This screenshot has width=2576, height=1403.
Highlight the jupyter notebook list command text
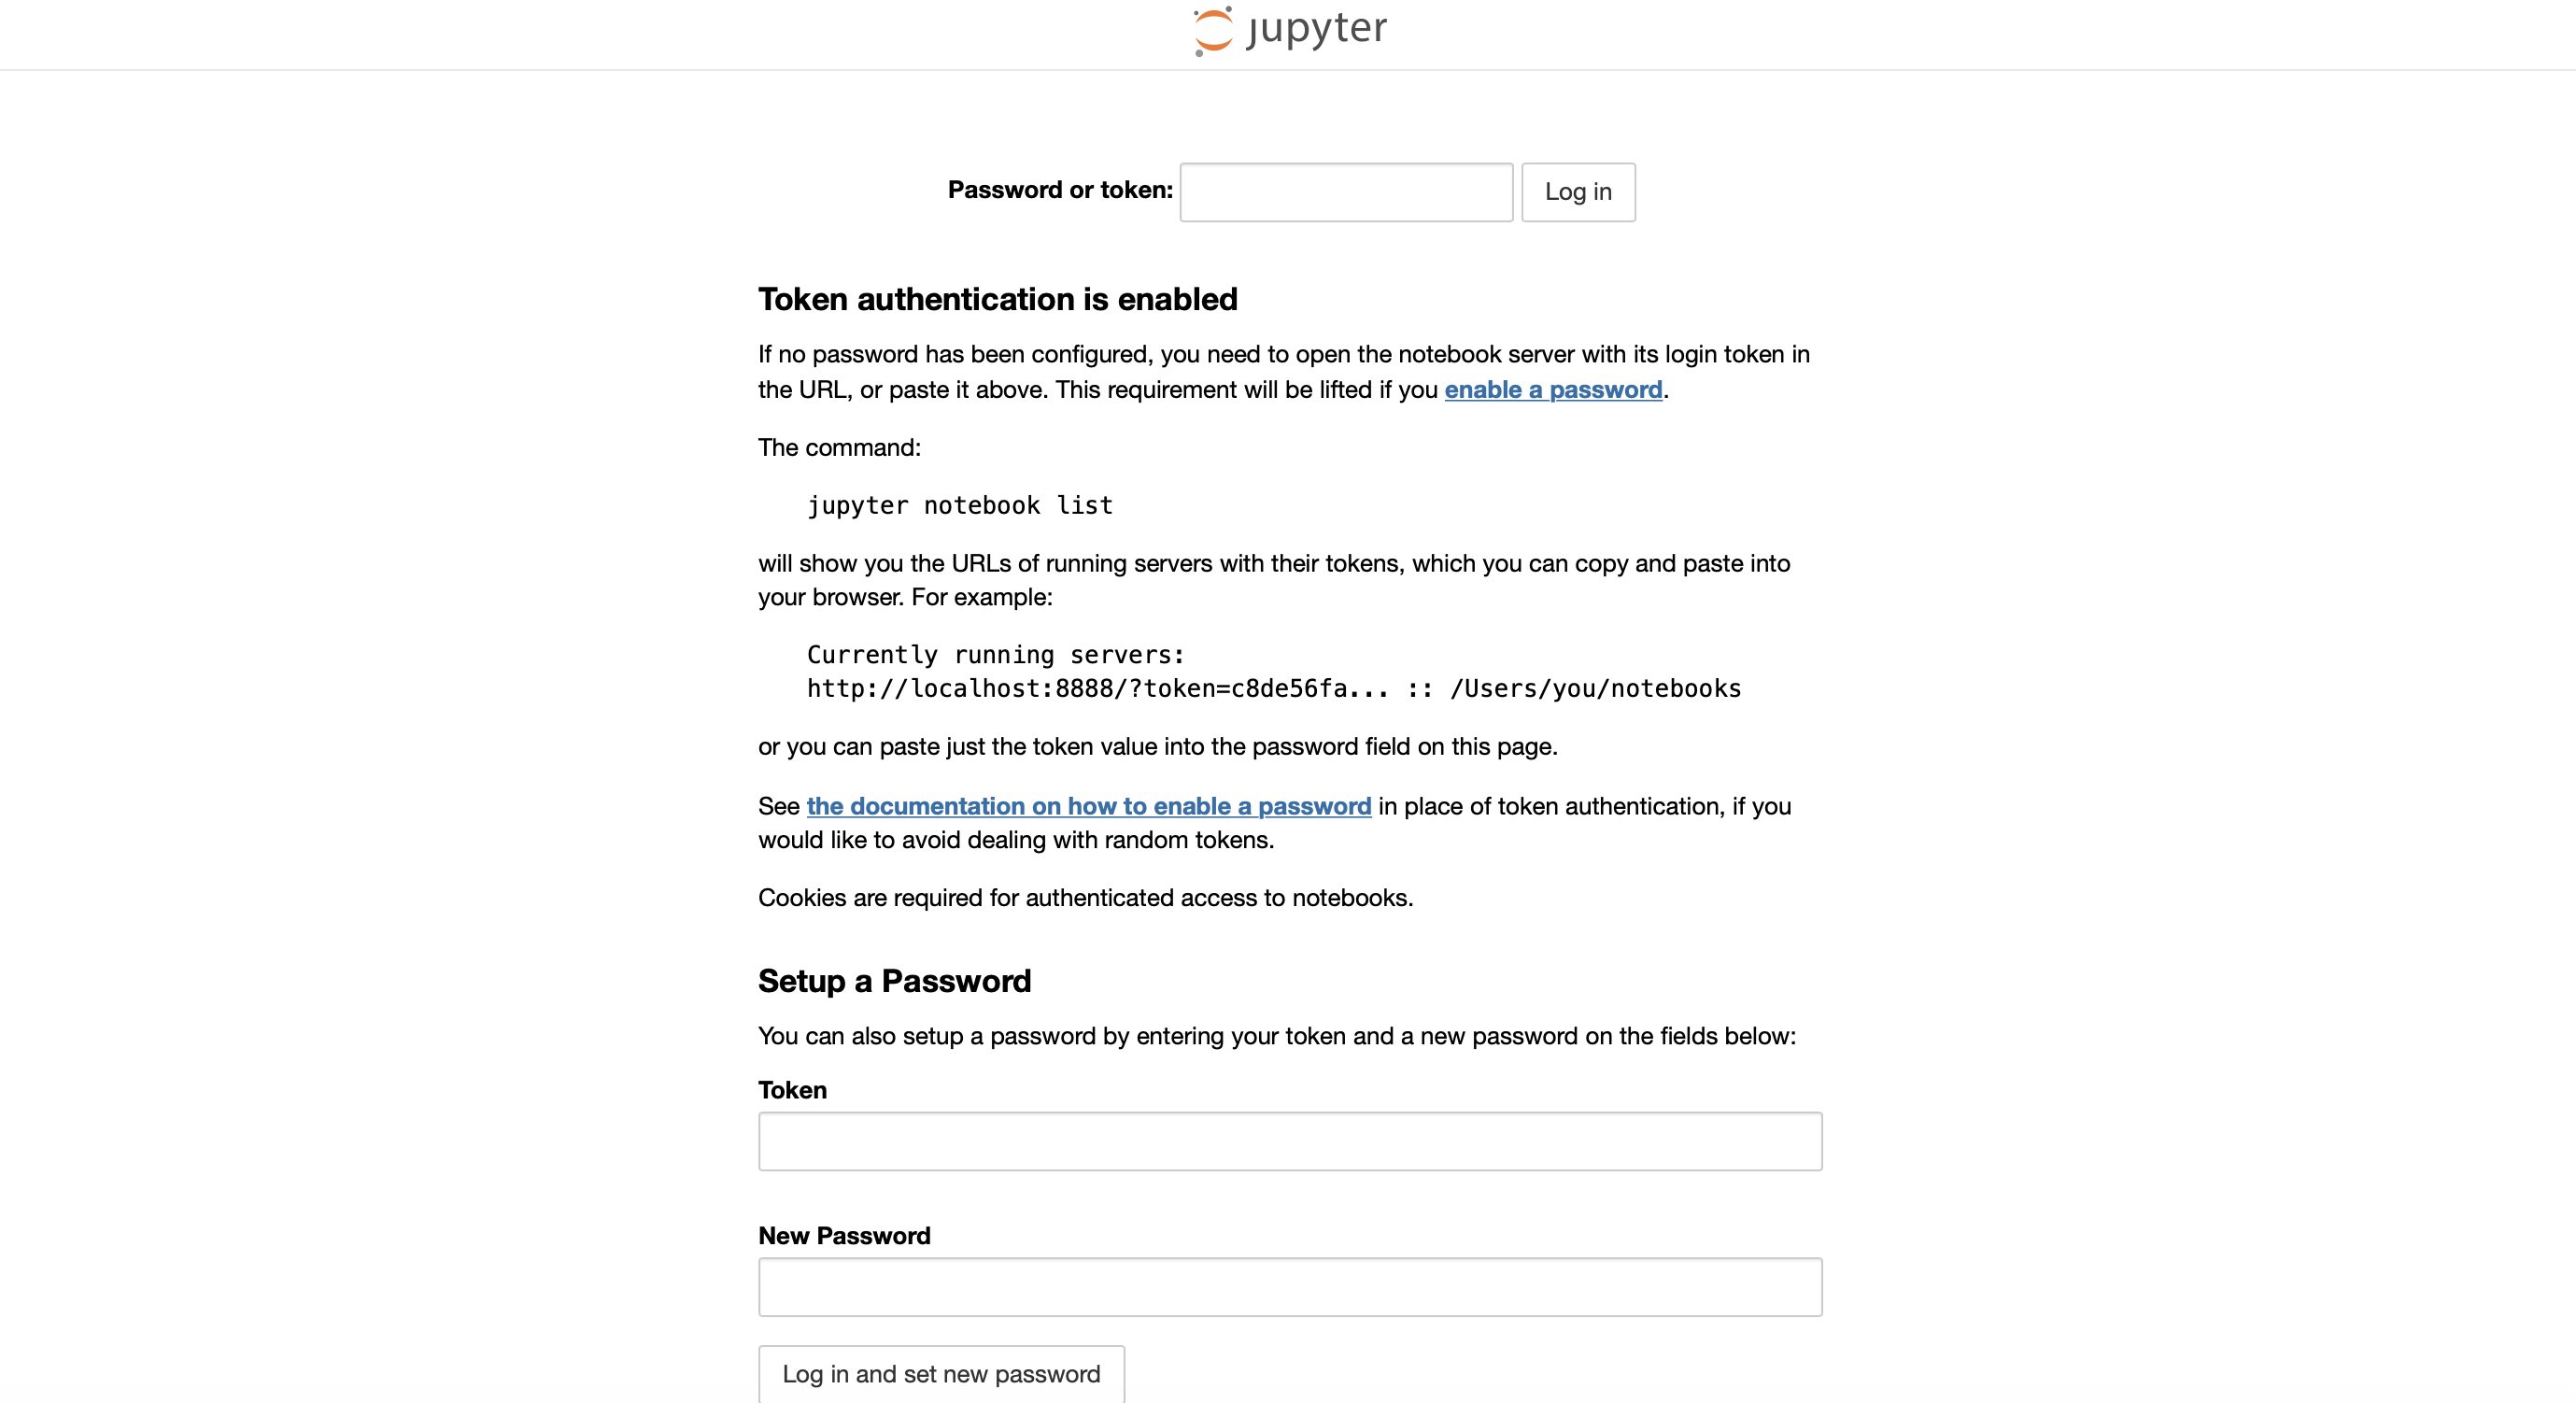(x=959, y=505)
